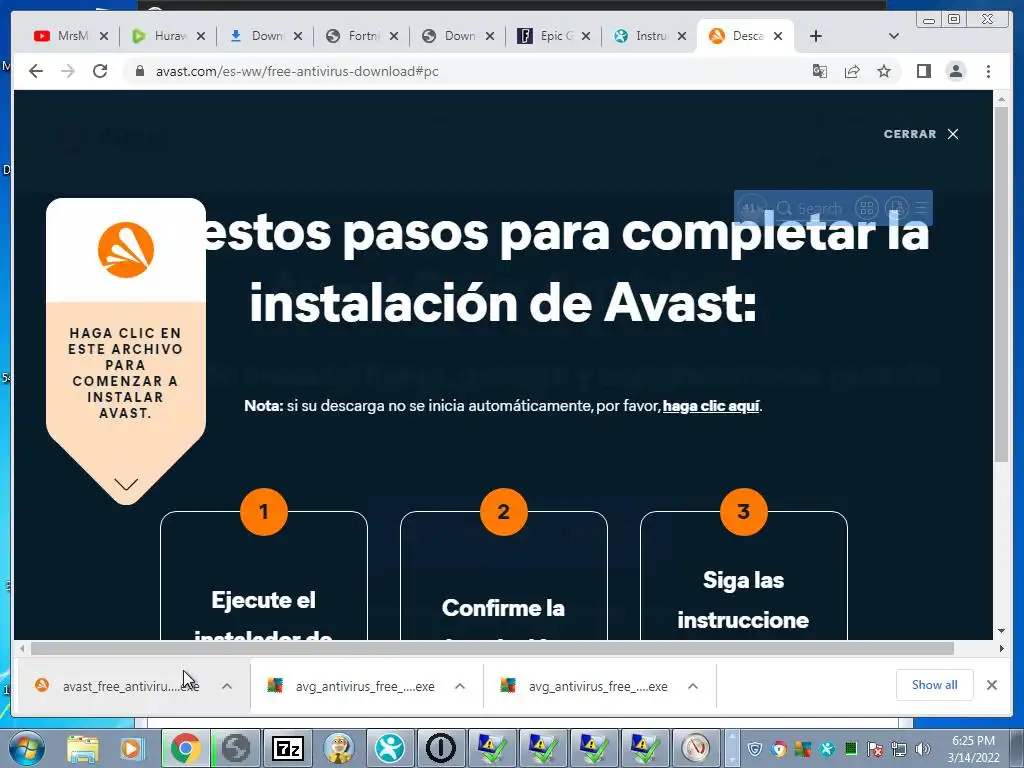The width and height of the screenshot is (1024, 768).
Task: Open the 7z taskbar icon
Action: (287, 748)
